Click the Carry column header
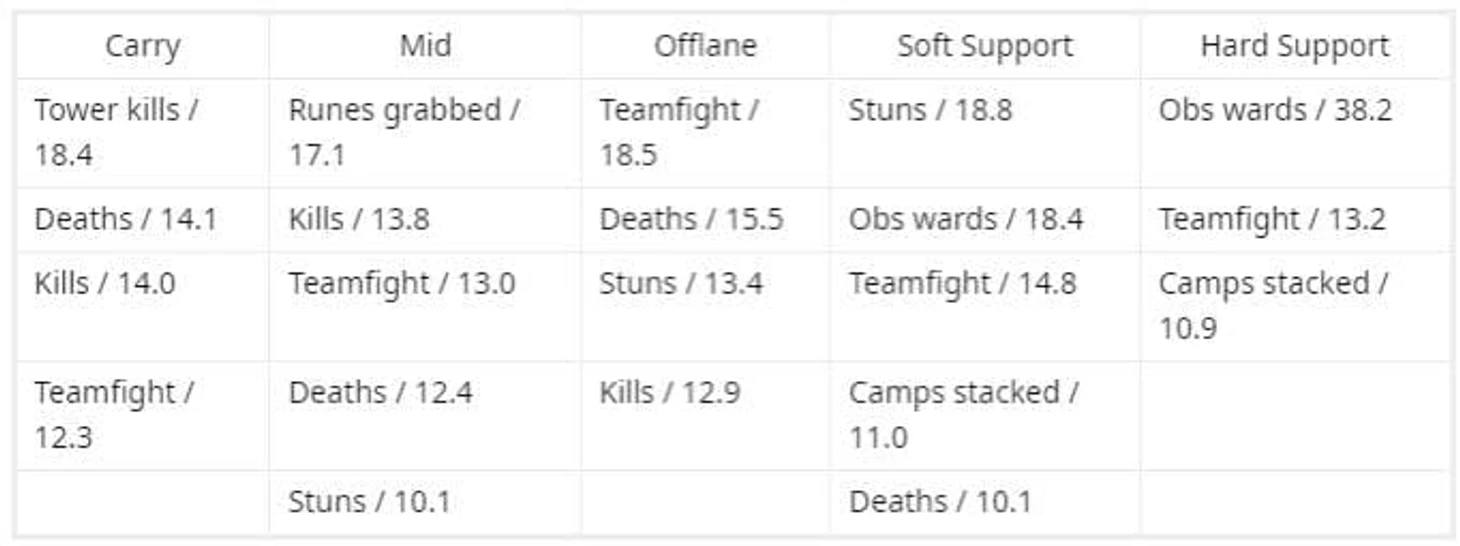The width and height of the screenshot is (1460, 546). pyautogui.click(x=142, y=46)
